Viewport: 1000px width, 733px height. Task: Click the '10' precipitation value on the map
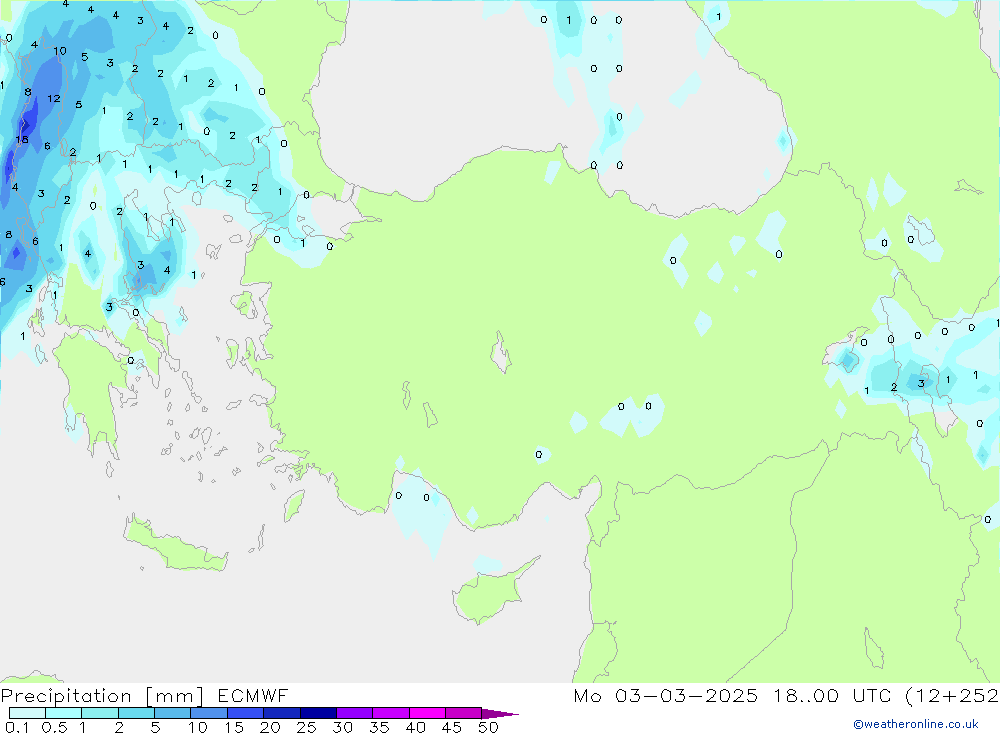tap(59, 51)
